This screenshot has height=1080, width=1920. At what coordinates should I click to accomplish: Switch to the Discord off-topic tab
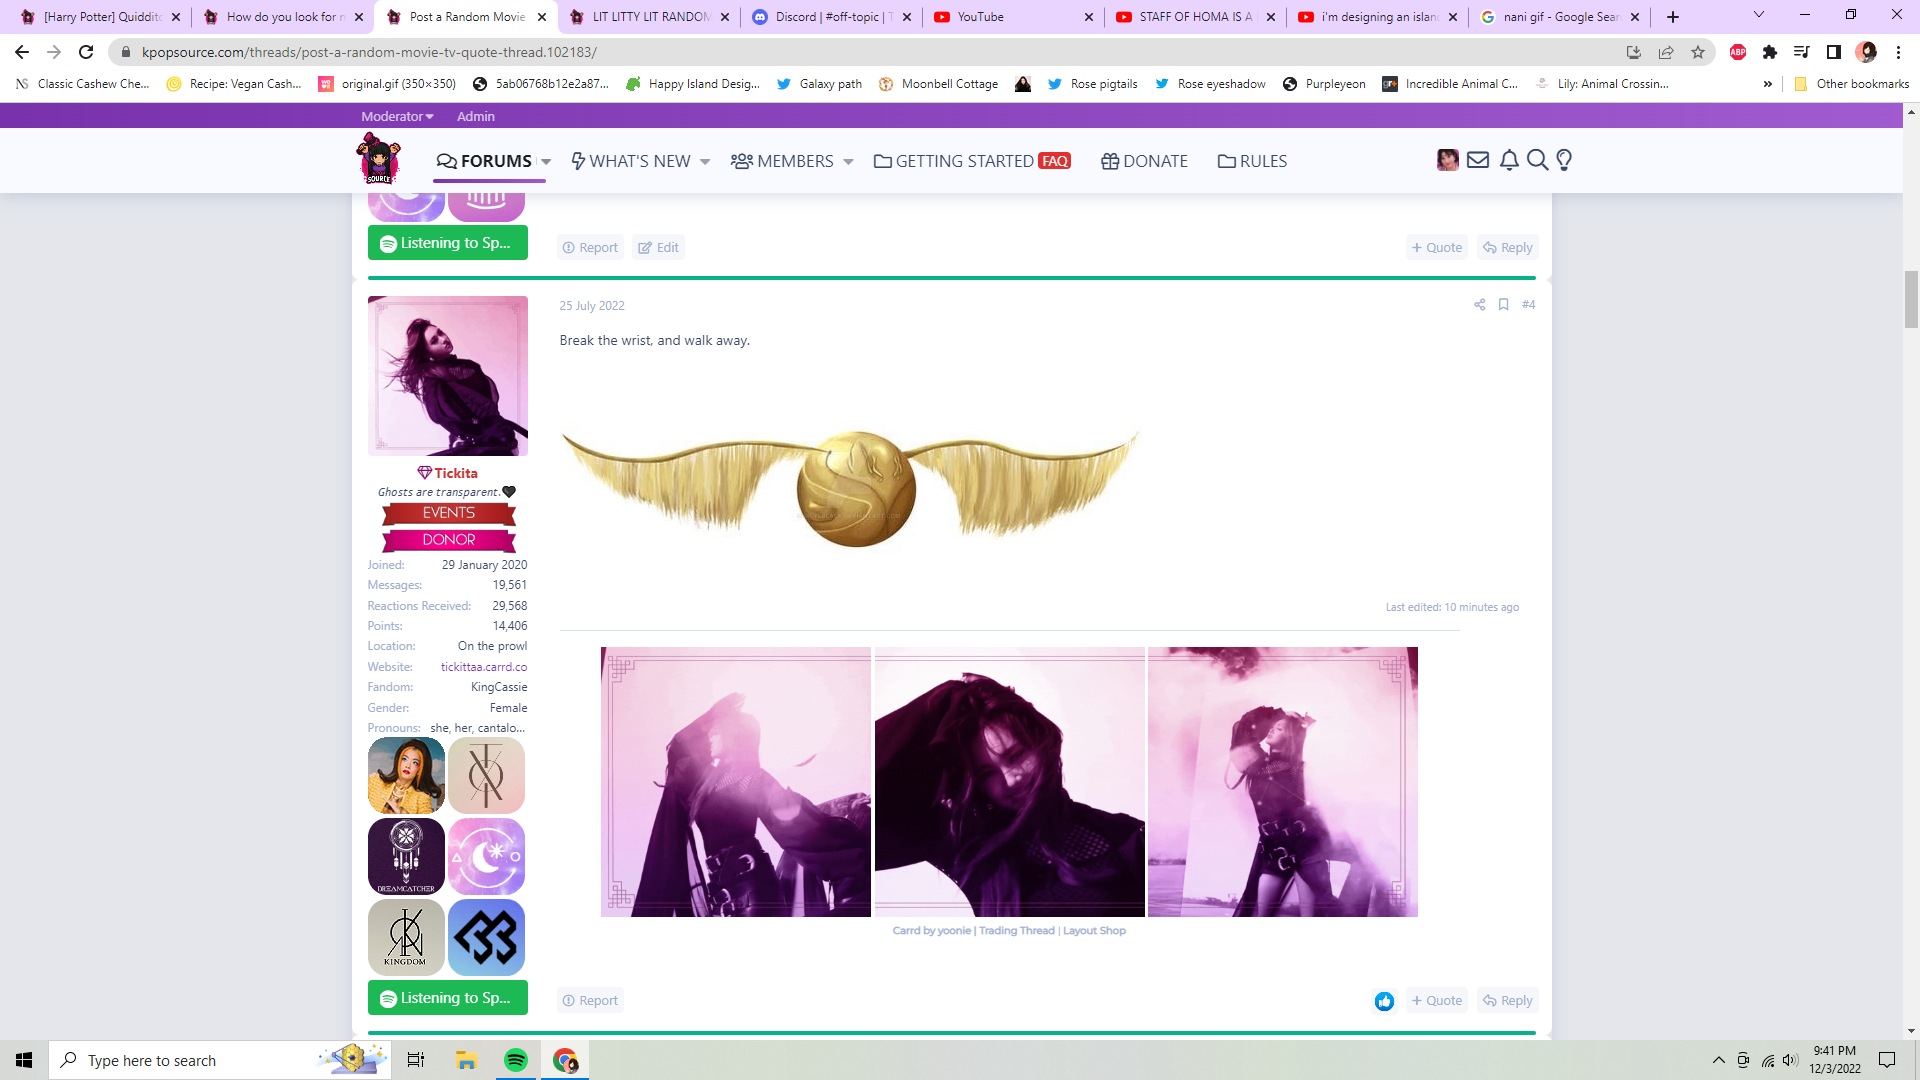(832, 17)
